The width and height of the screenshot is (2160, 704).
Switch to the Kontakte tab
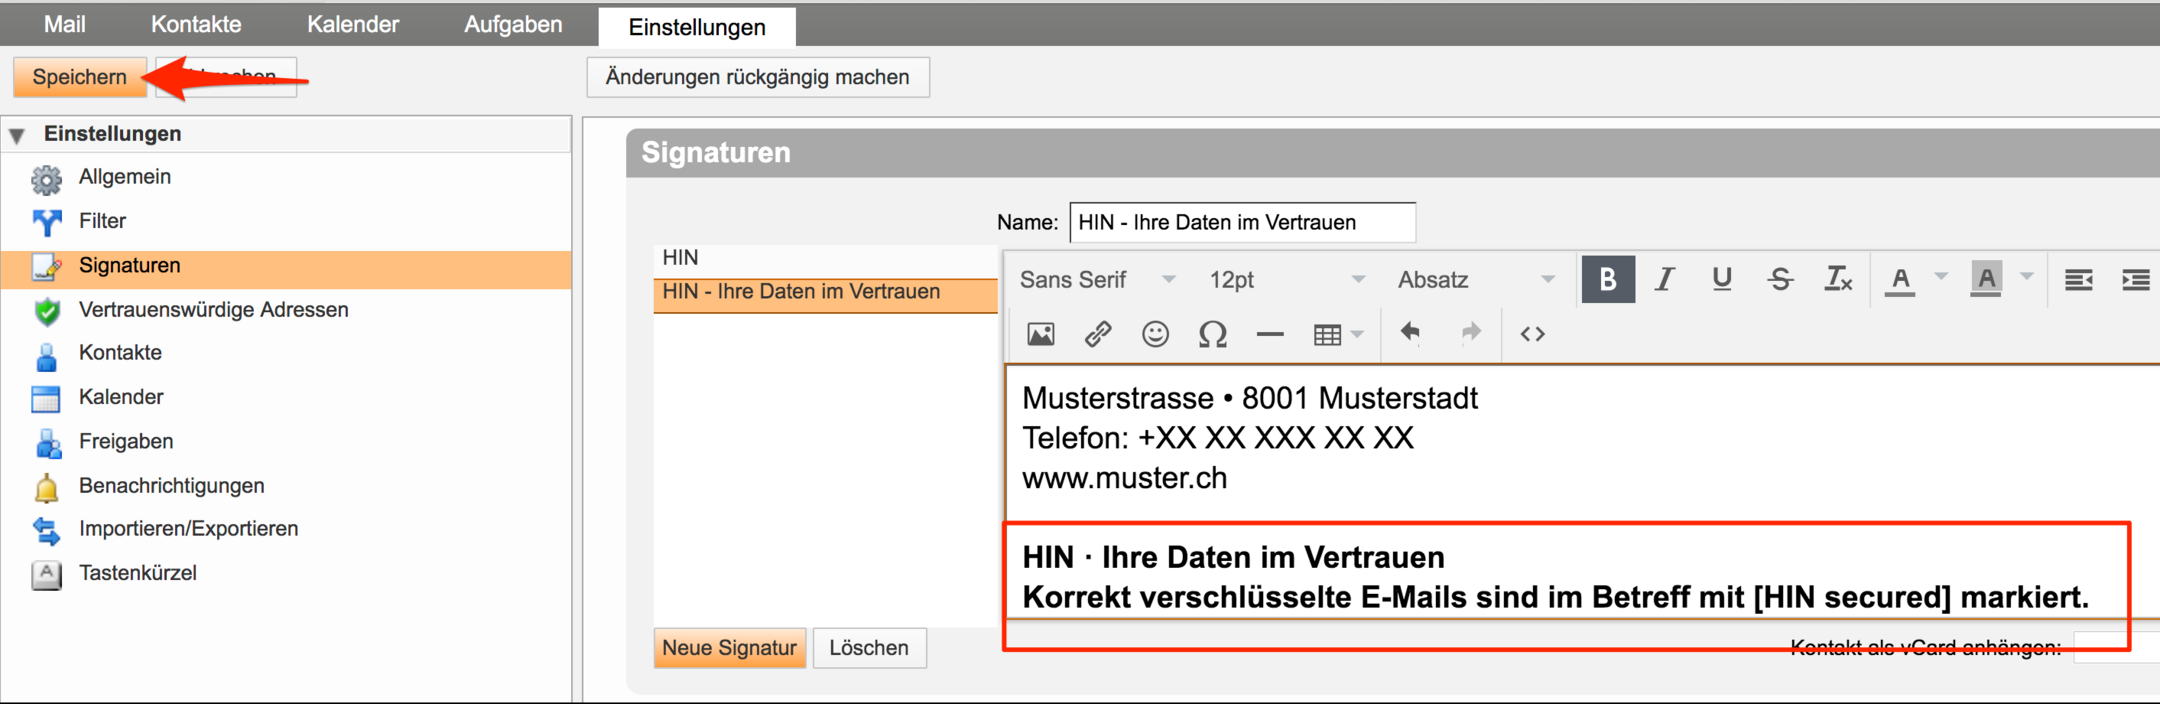coord(196,24)
